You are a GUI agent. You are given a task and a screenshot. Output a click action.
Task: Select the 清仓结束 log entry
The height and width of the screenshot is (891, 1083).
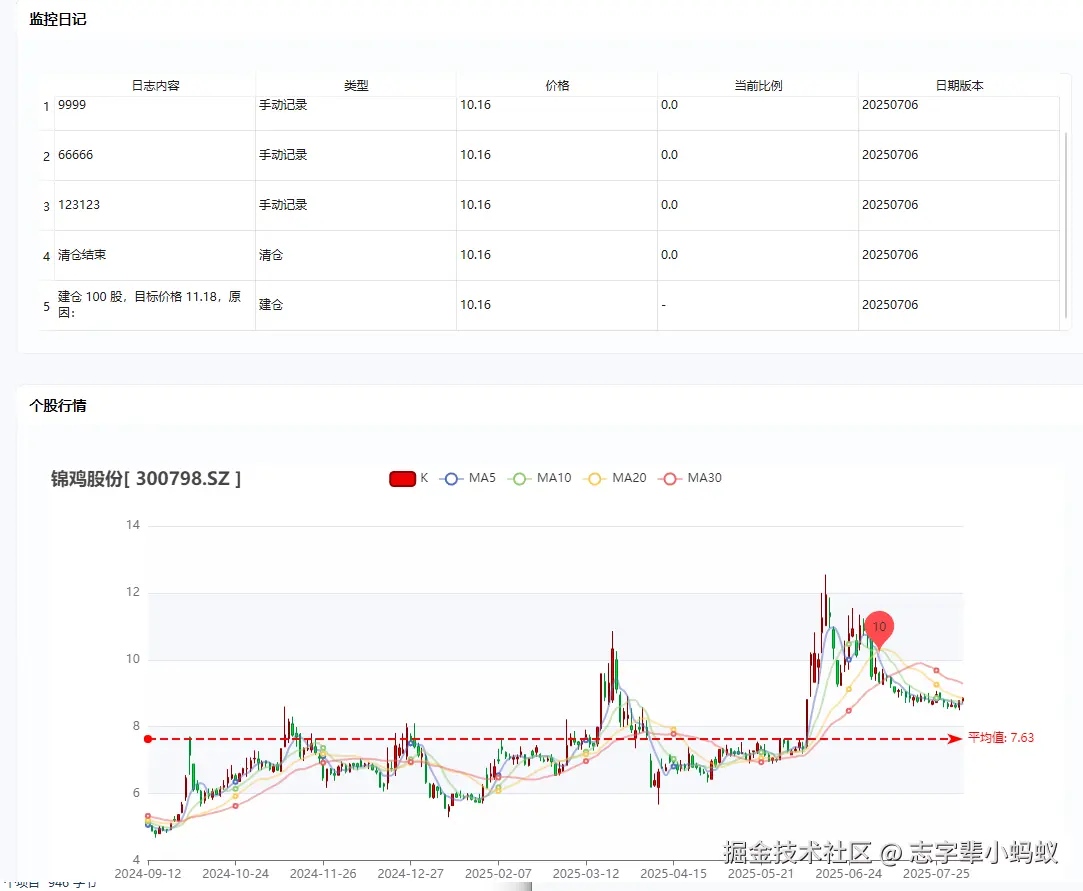point(549,256)
